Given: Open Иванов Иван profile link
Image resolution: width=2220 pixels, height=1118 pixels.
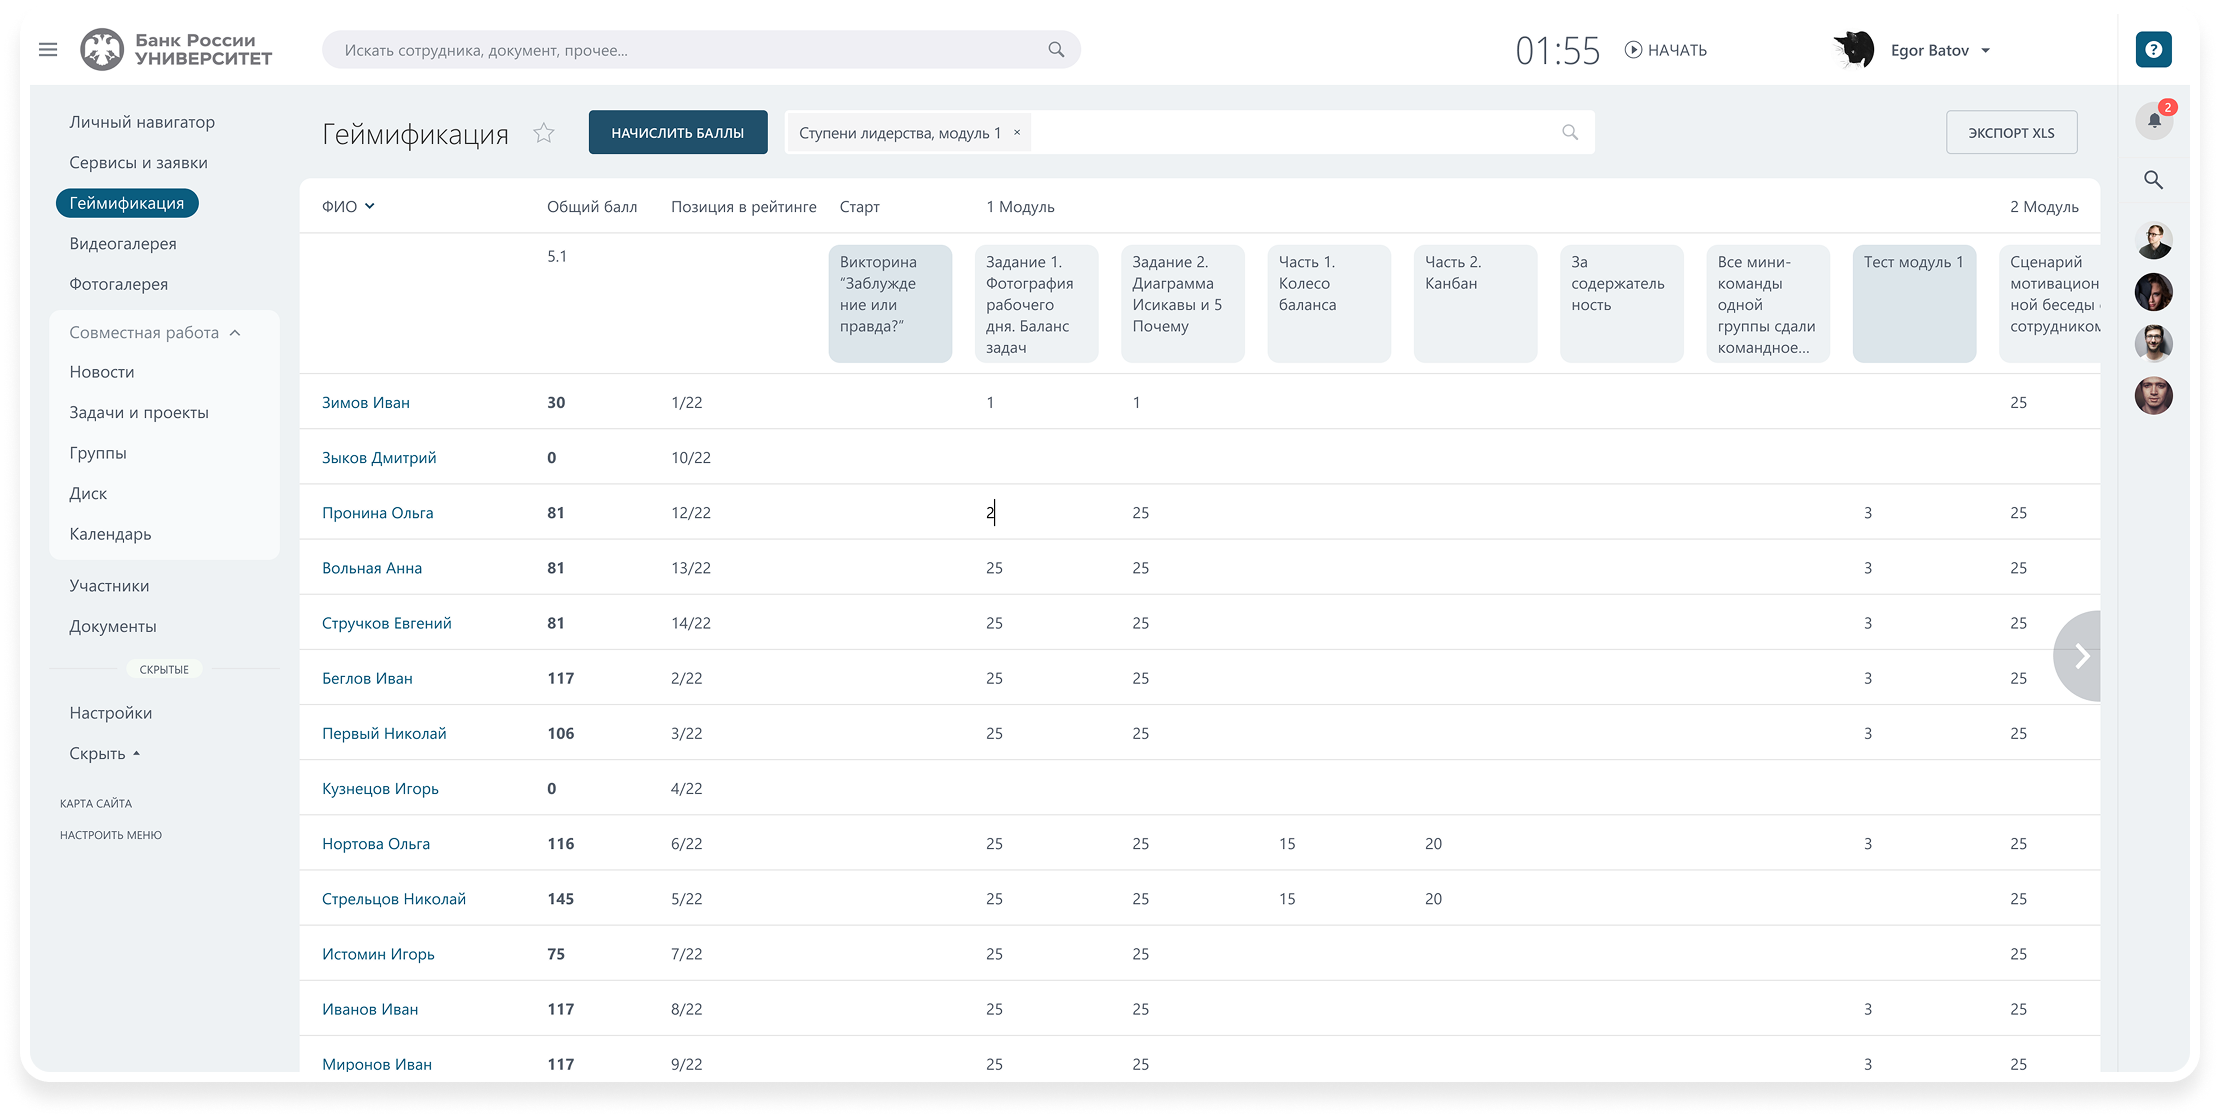Looking at the screenshot, I should (370, 1009).
